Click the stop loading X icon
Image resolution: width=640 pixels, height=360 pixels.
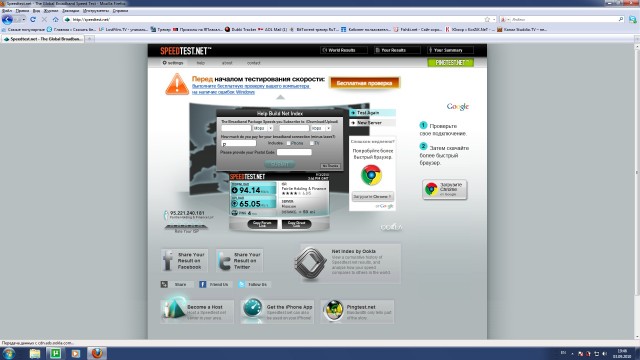44,19
